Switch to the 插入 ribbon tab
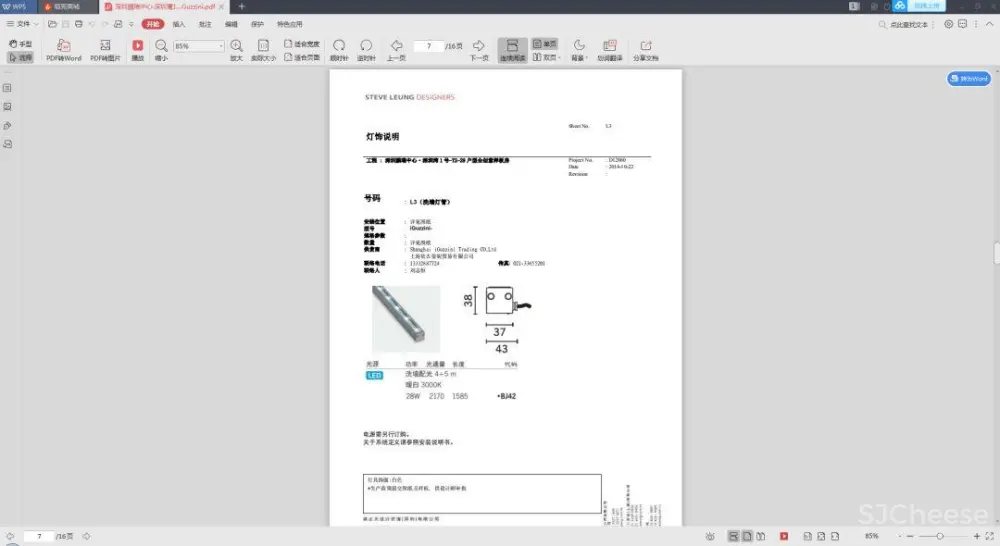1000x546 pixels. tap(179, 24)
